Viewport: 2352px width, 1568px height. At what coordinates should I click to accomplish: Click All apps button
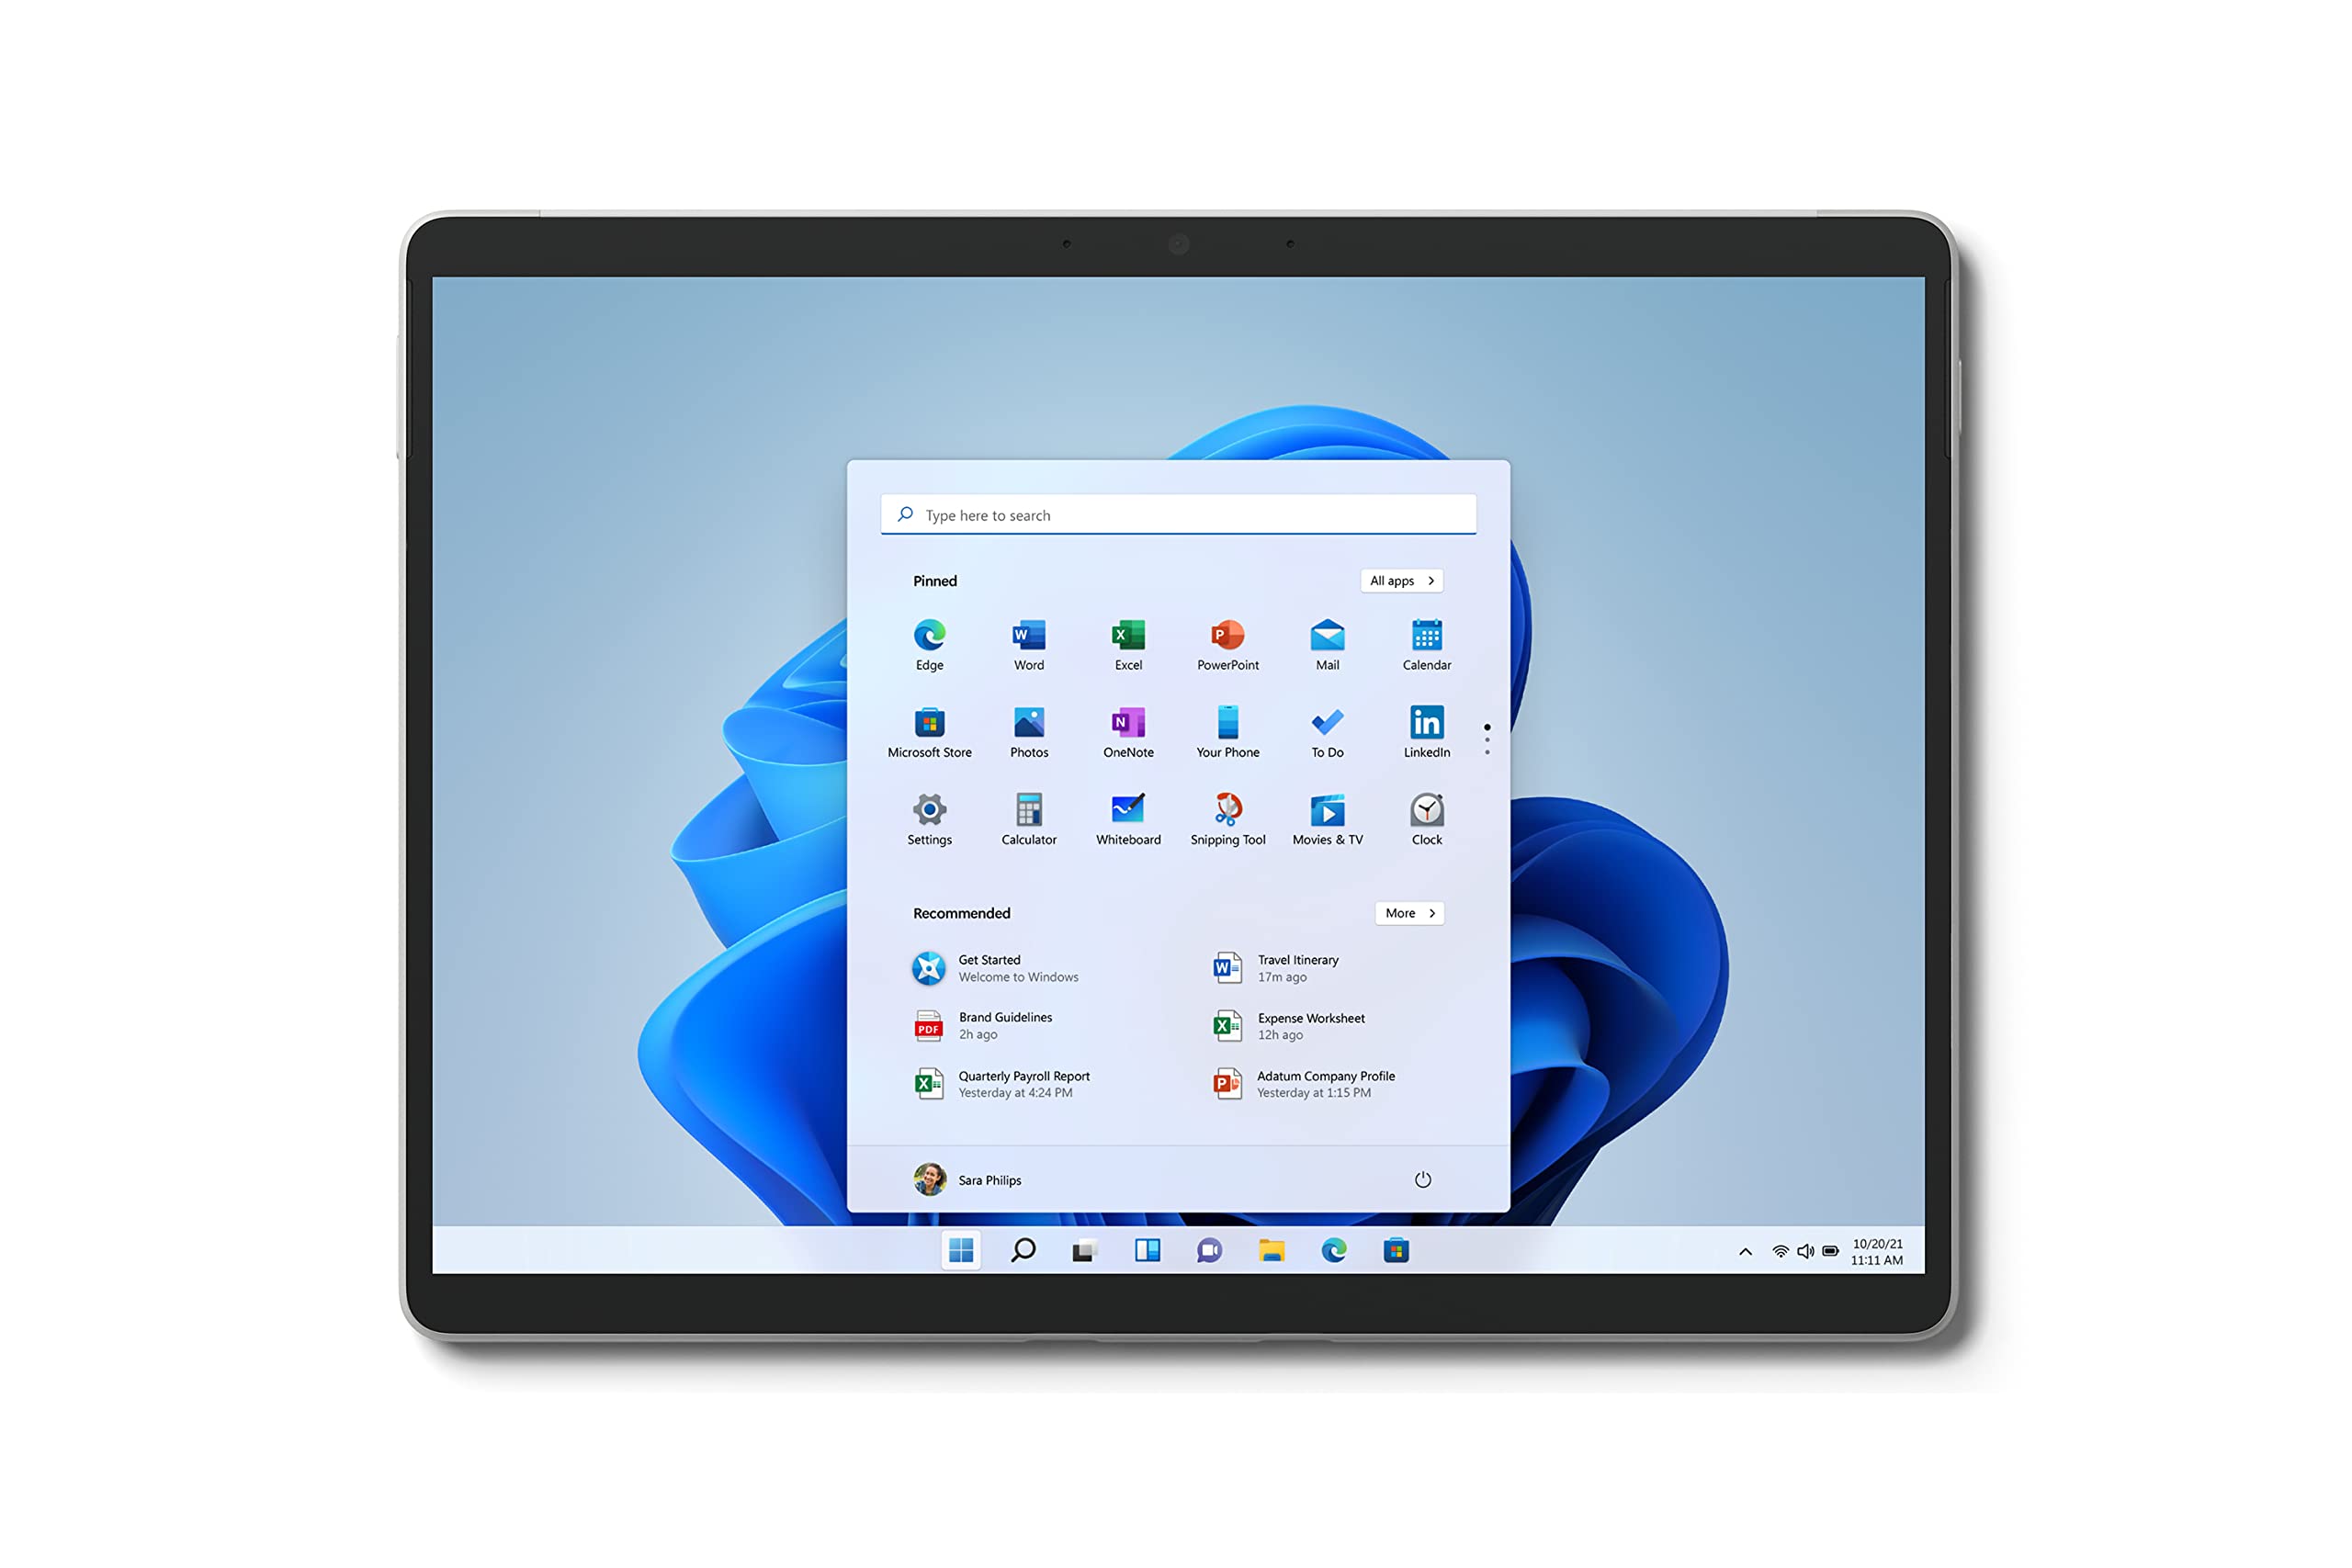[x=1402, y=581]
